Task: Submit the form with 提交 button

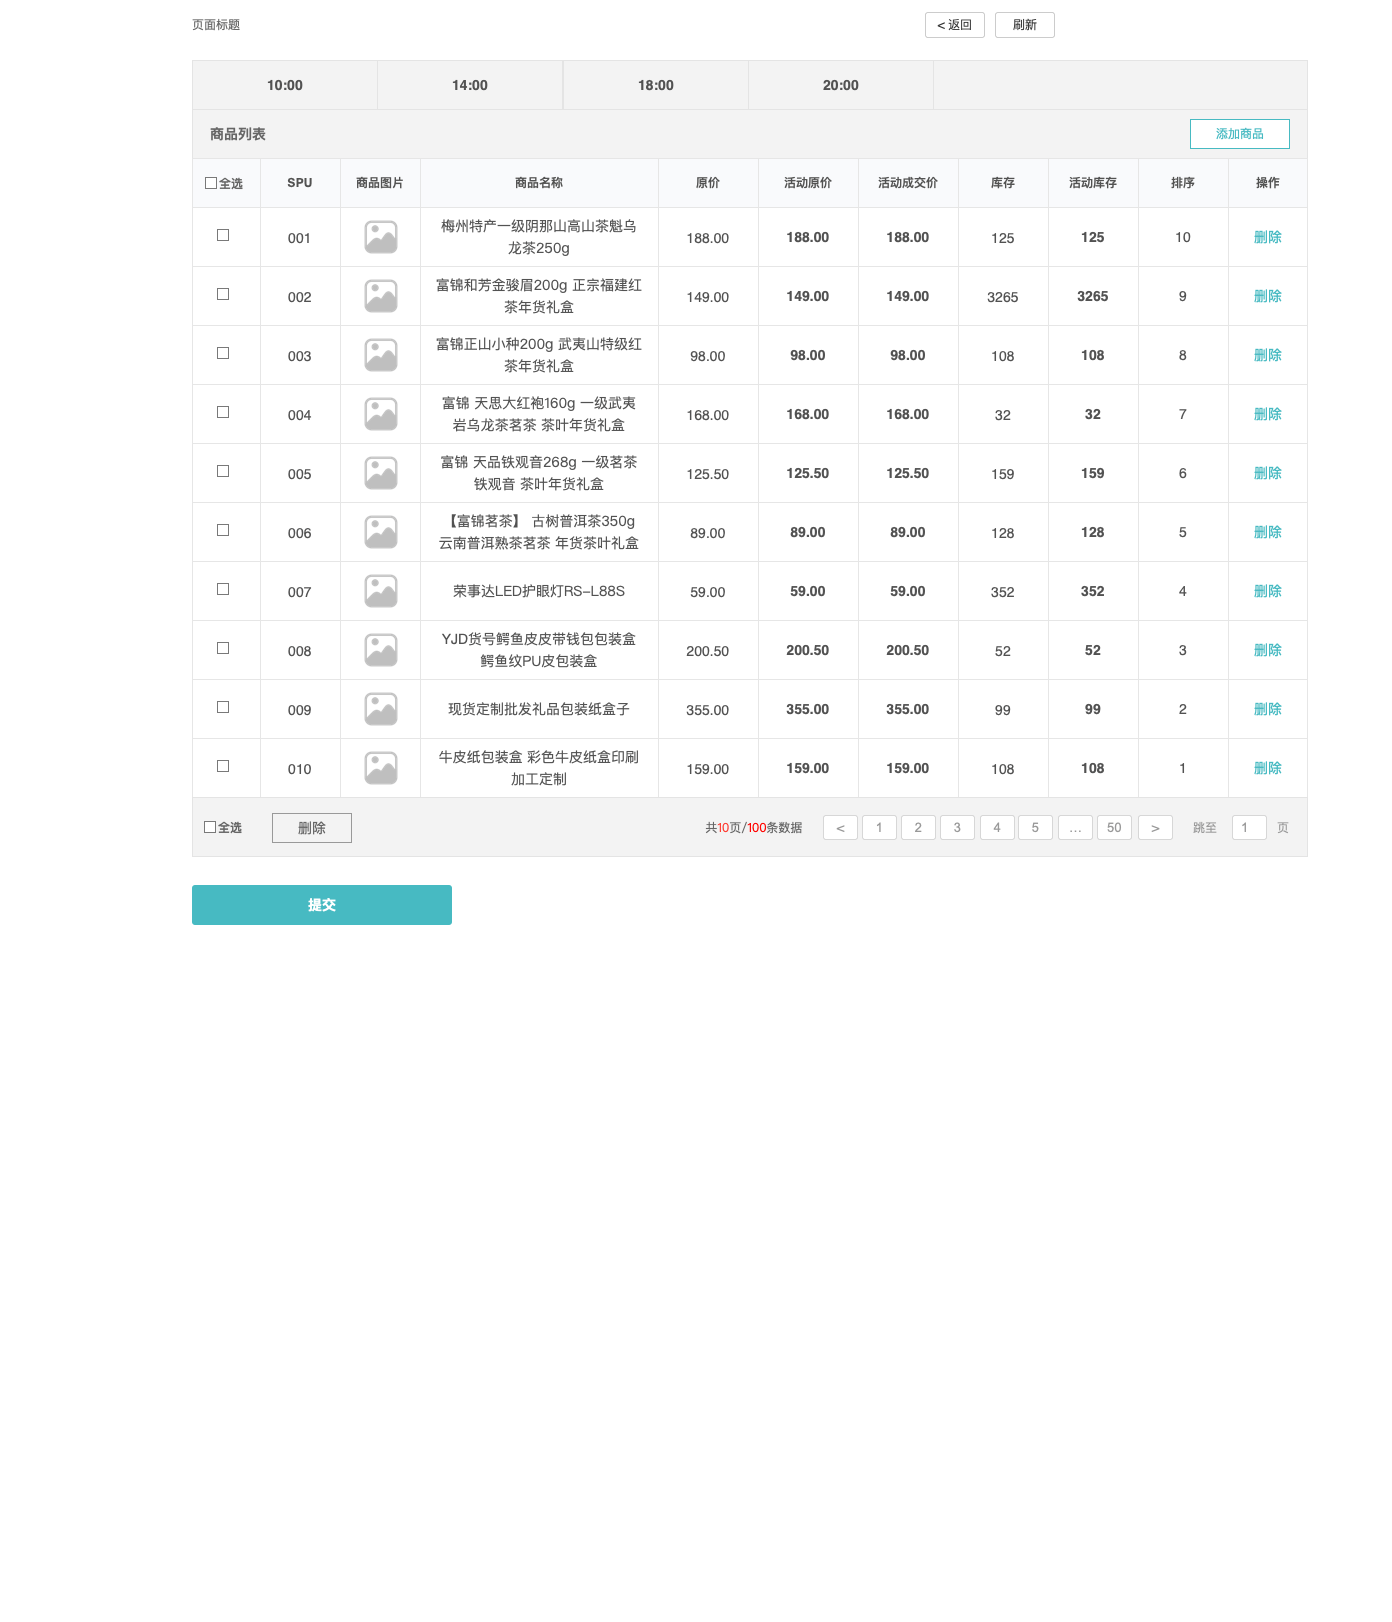Action: pyautogui.click(x=322, y=905)
